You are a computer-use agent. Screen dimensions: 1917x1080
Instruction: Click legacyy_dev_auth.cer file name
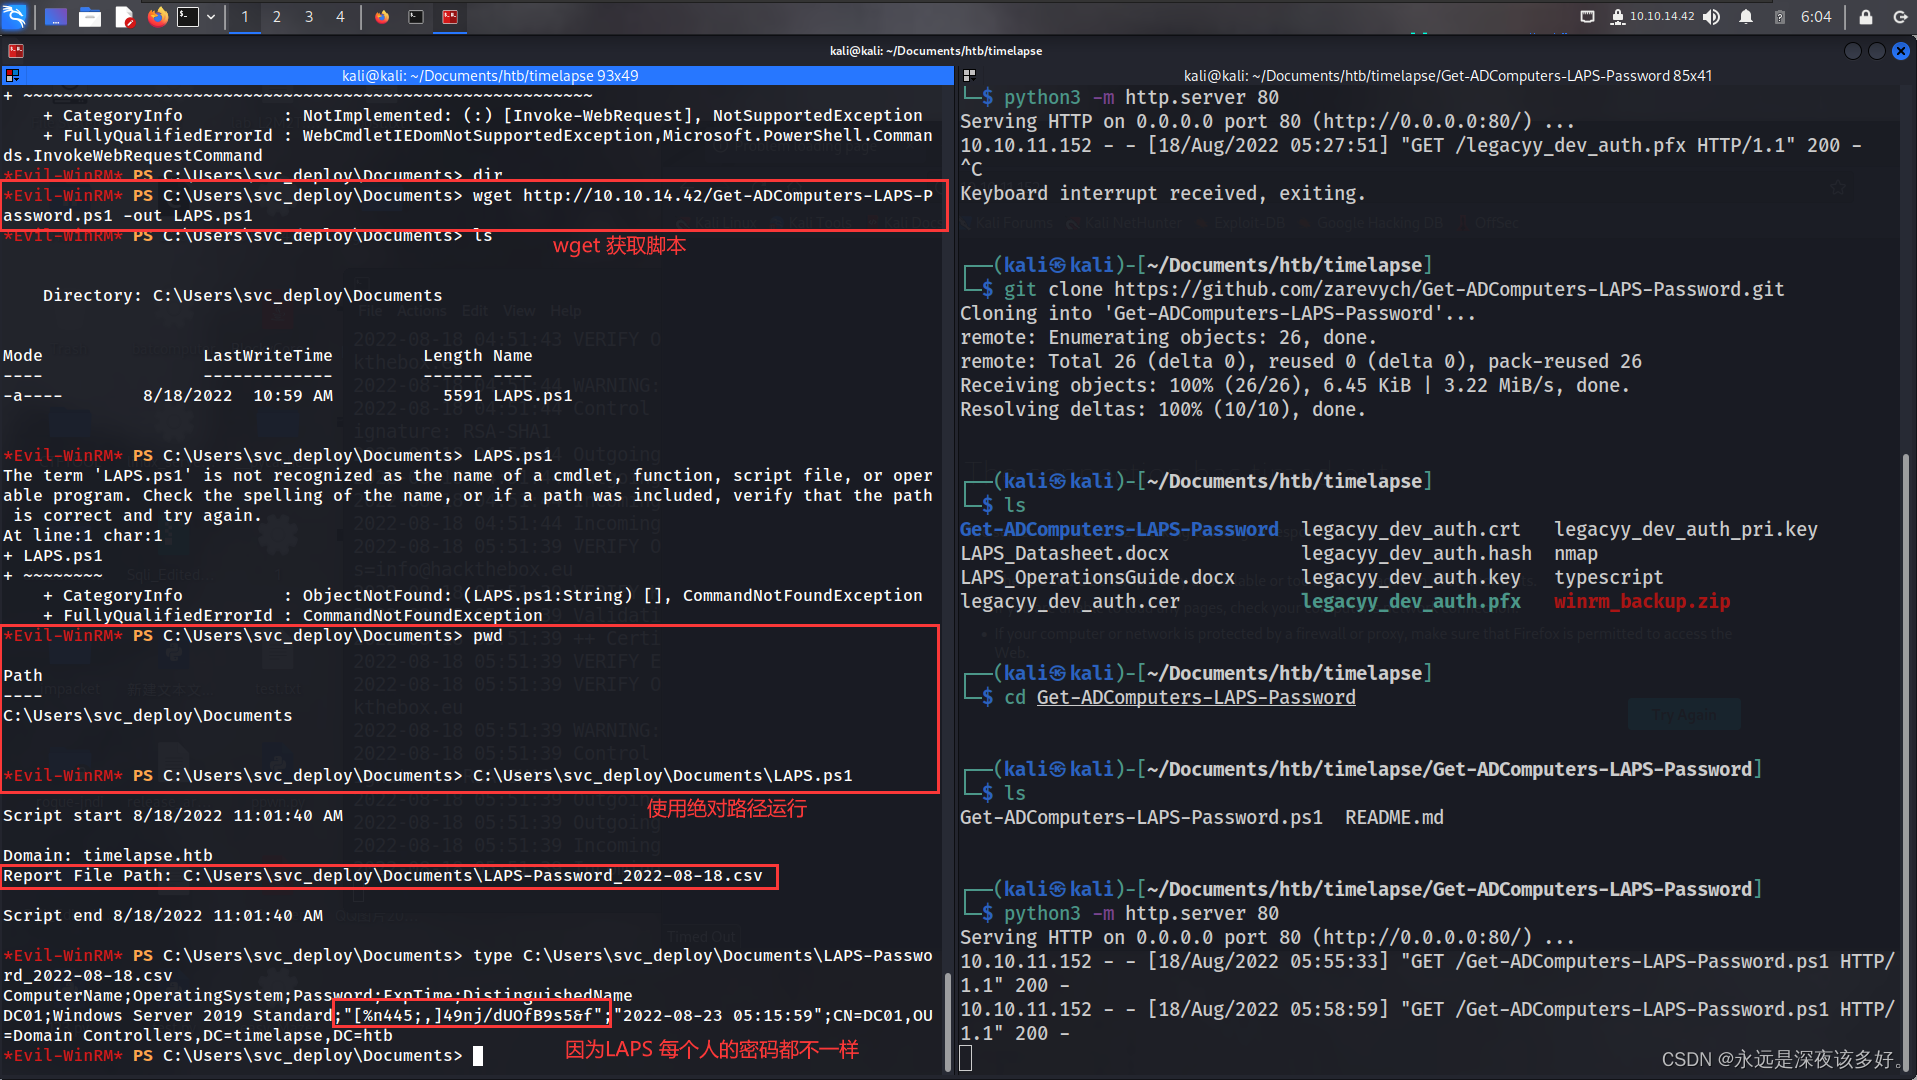coord(1070,602)
